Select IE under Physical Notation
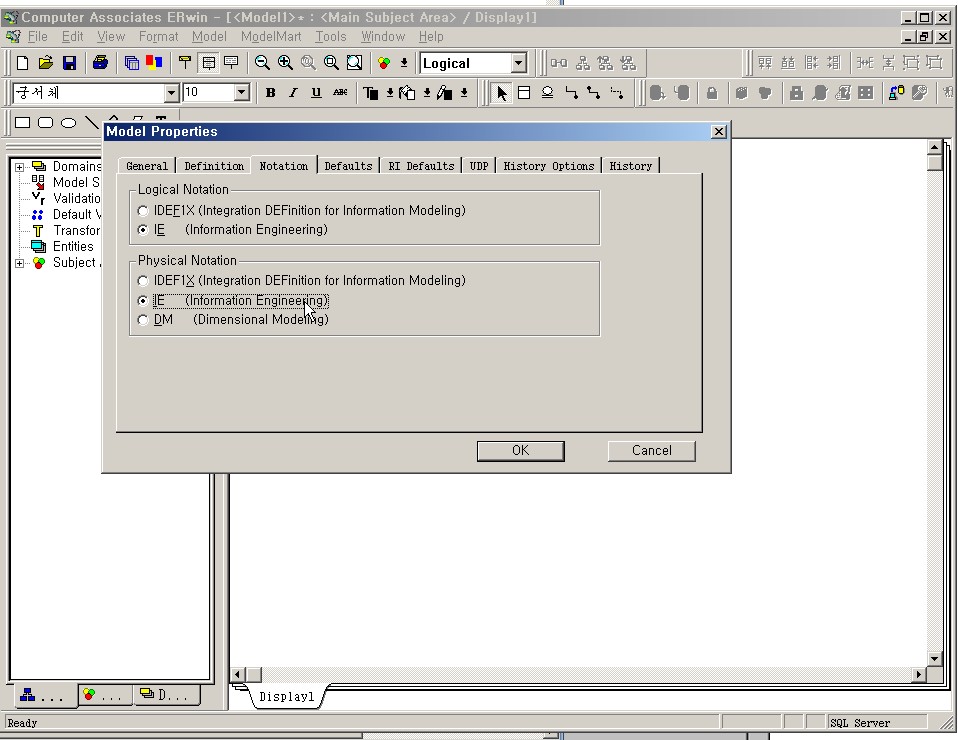Screen dimensions: 958x740 (x=143, y=301)
